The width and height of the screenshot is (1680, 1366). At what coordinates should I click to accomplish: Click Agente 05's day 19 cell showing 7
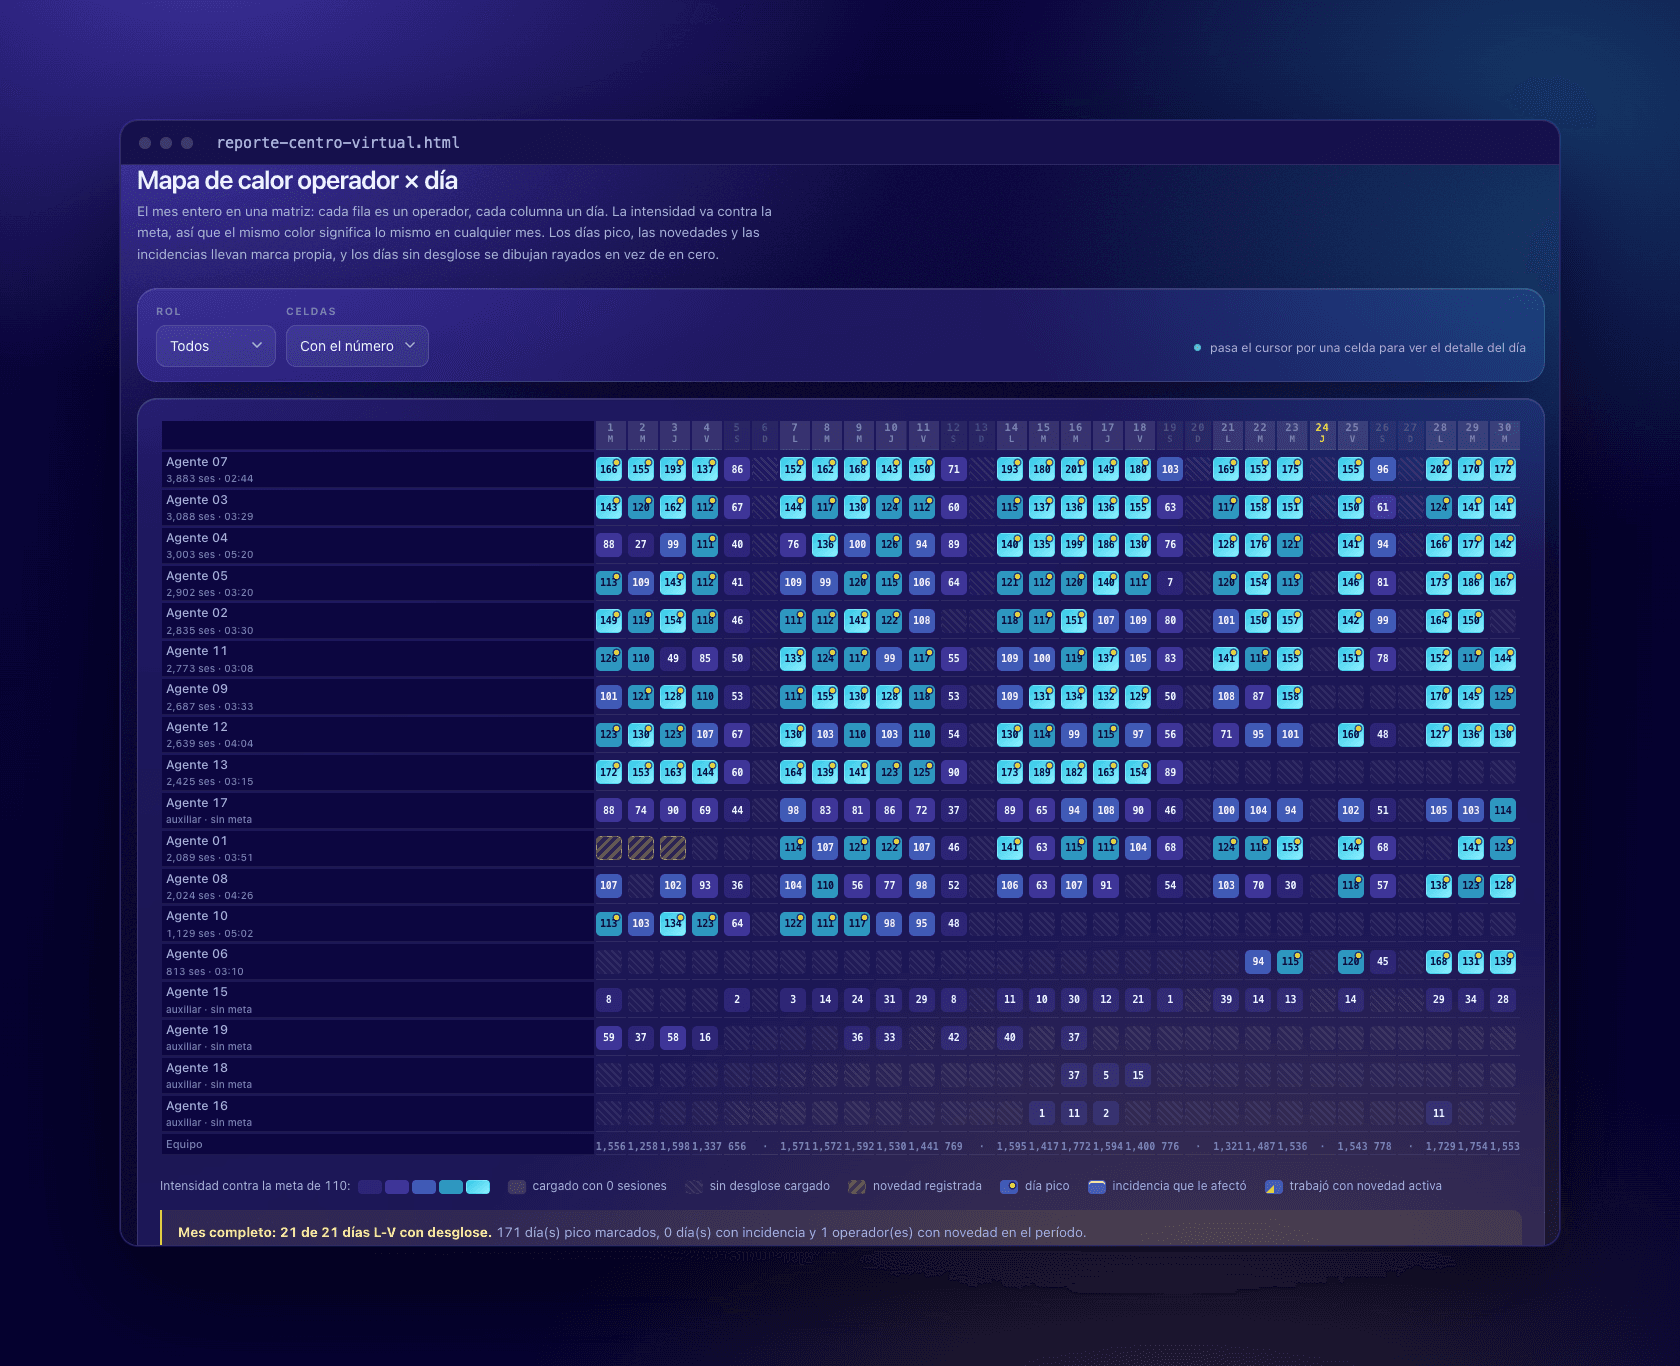pyautogui.click(x=1170, y=582)
